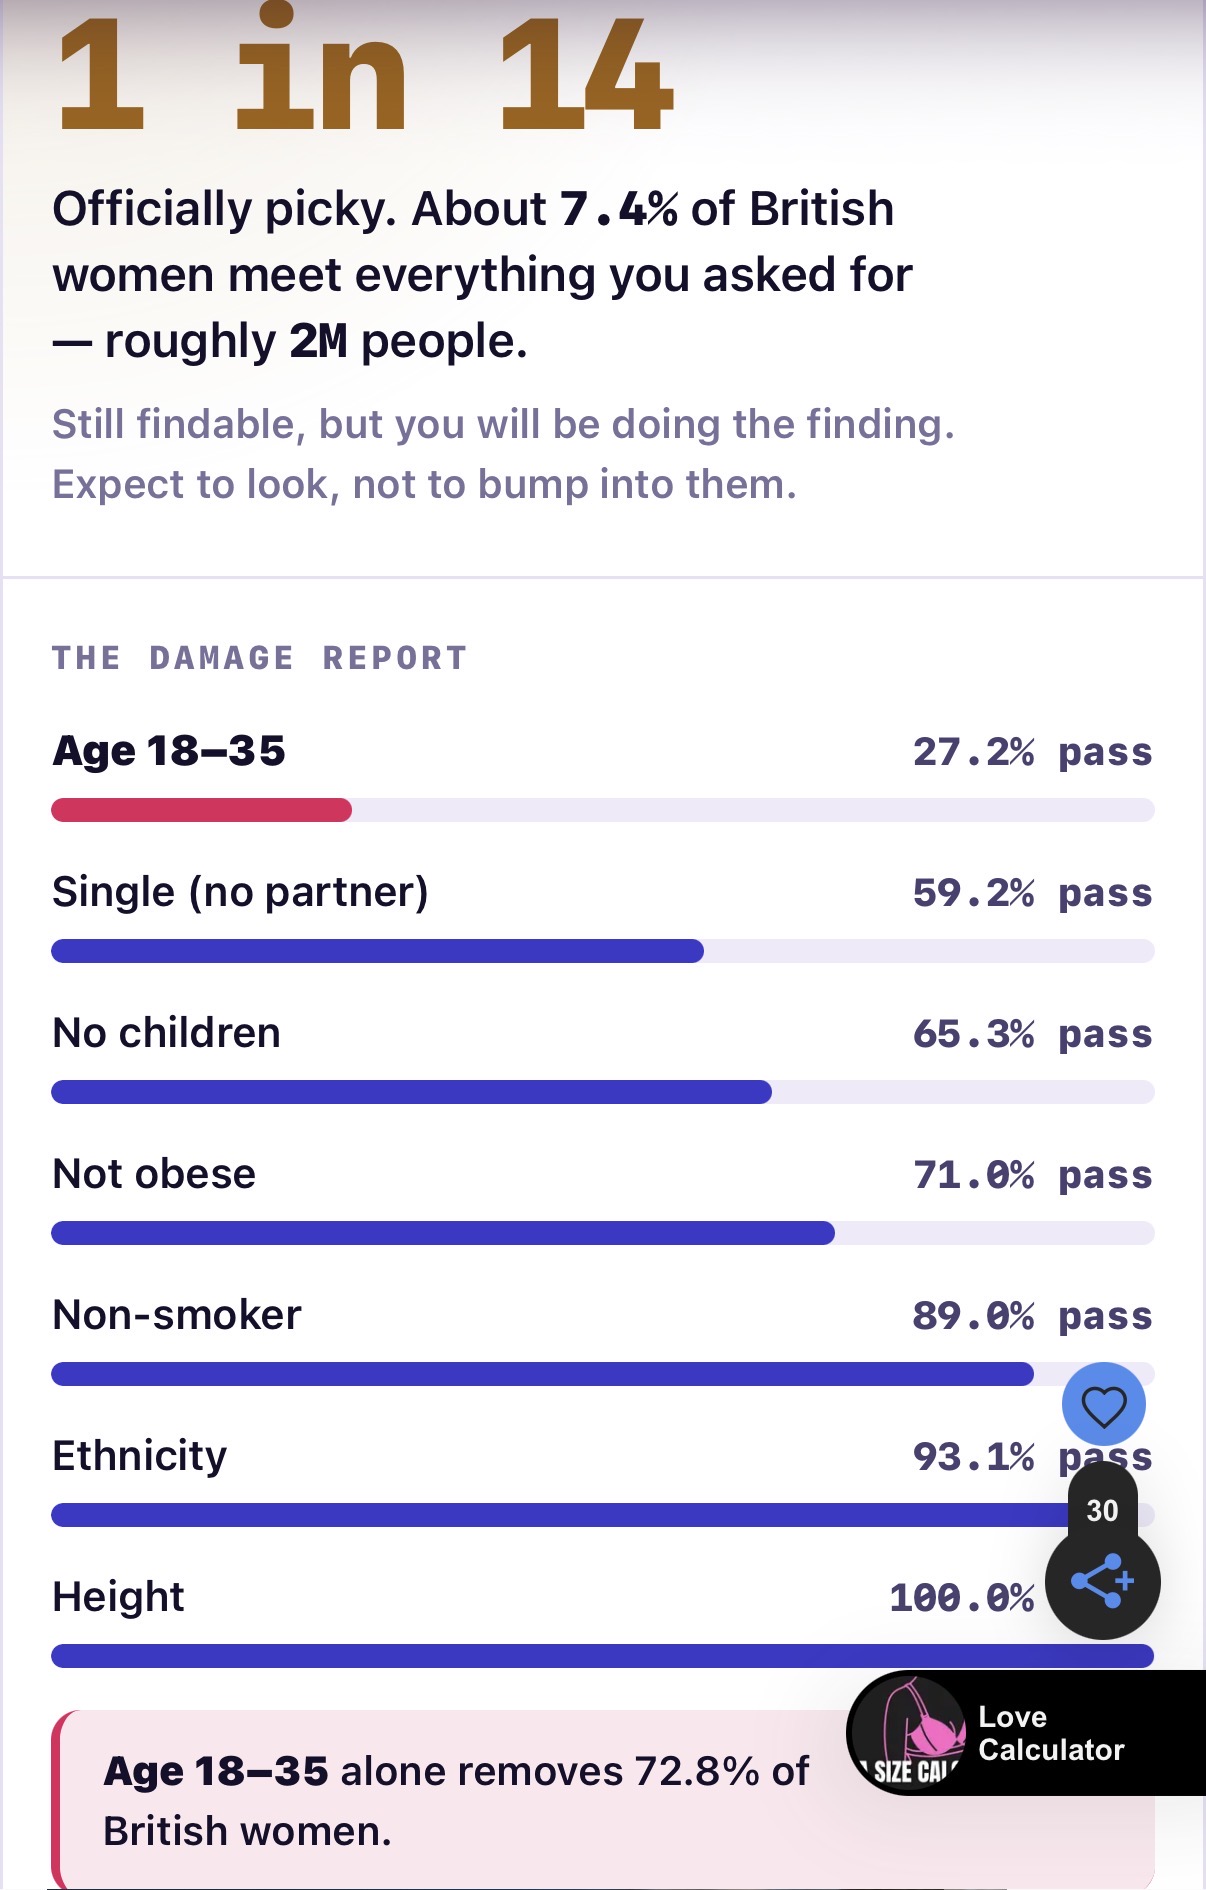1206x1890 pixels.
Task: Click the Ethnicity progress bar
Action: click(x=603, y=1515)
